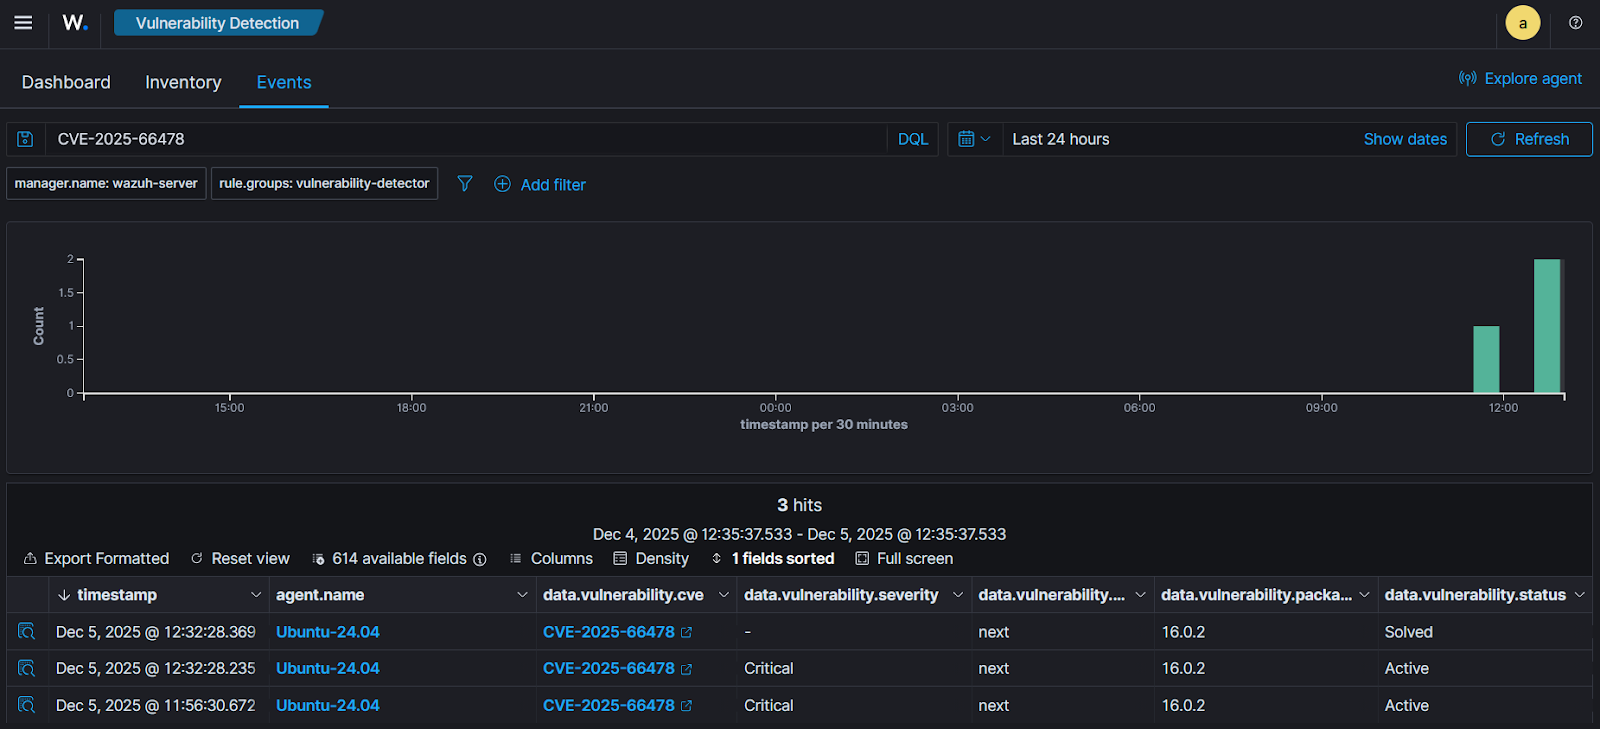Screen dimensions: 1600x729
Task: Switch to the Dashboard tab
Action: [66, 82]
